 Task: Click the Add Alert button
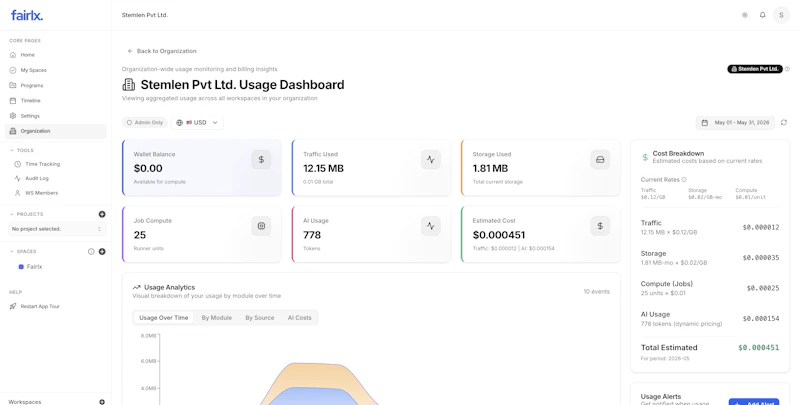coord(754,402)
